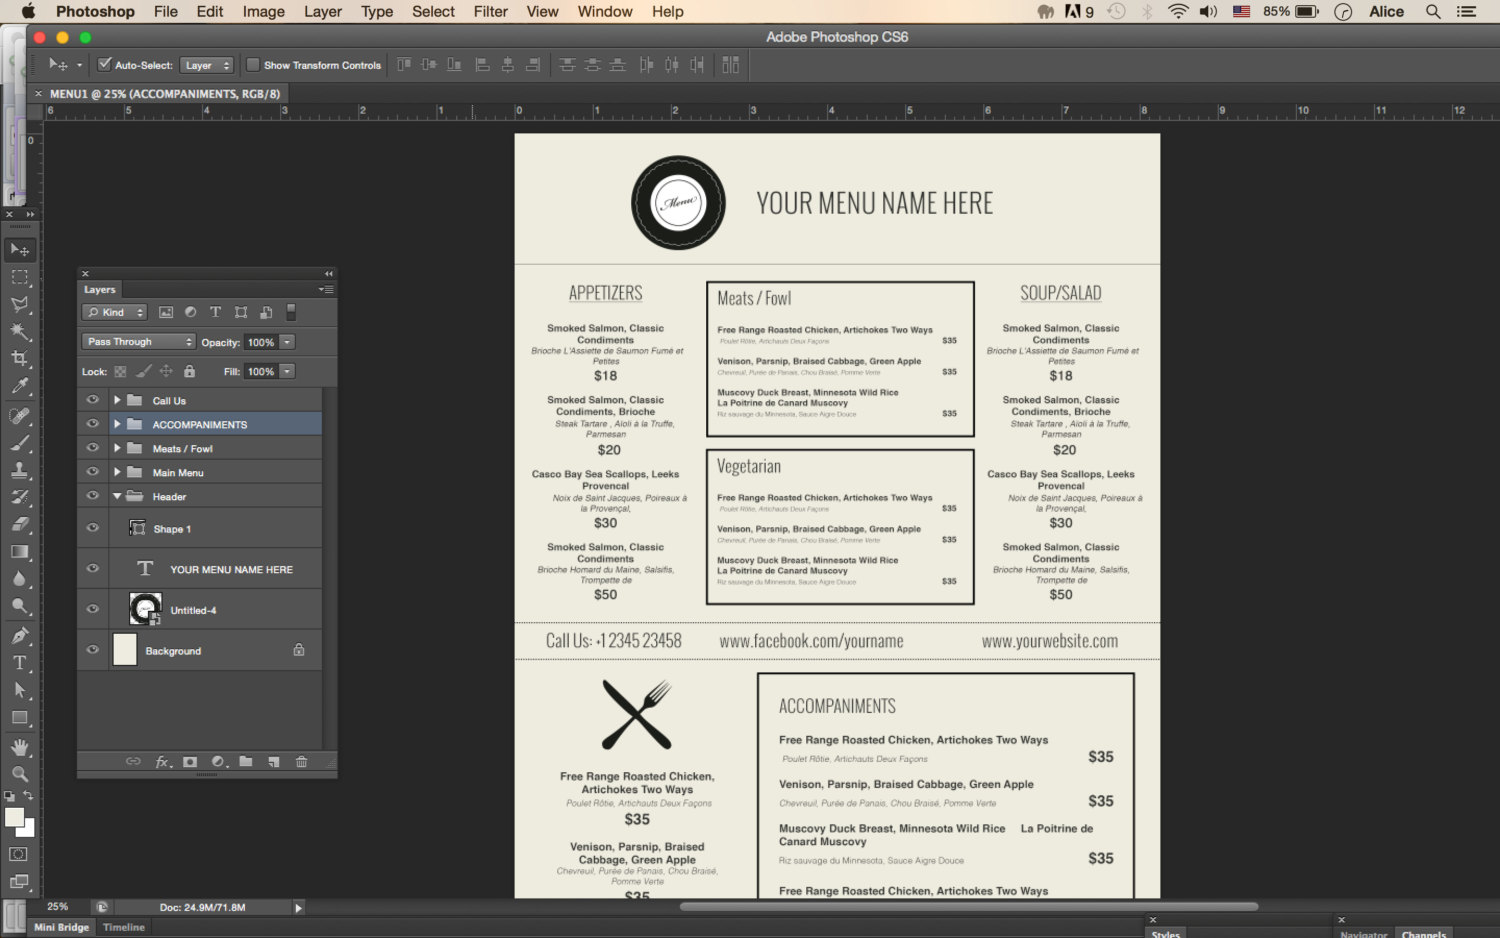
Task: Select the Crop tool
Action: point(19,358)
